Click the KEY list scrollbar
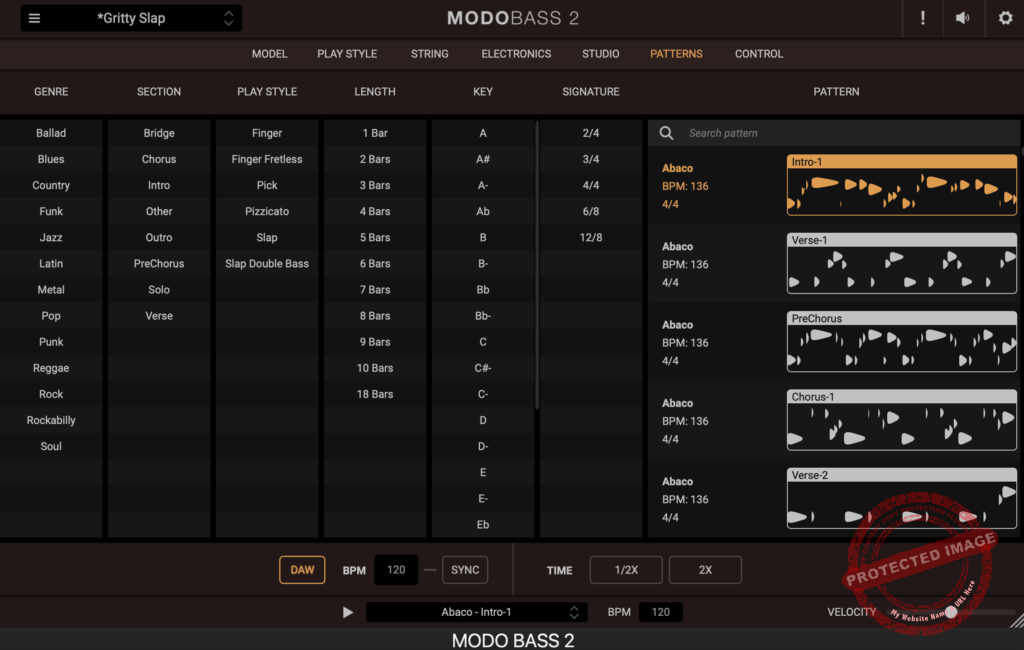The width and height of the screenshot is (1024, 650). (x=537, y=265)
